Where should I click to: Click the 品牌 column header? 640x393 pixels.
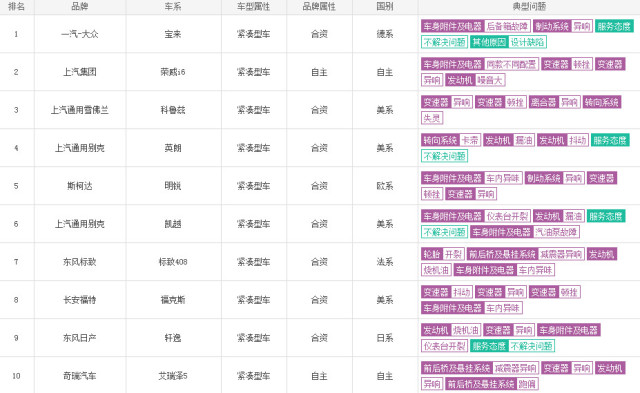[80, 7]
